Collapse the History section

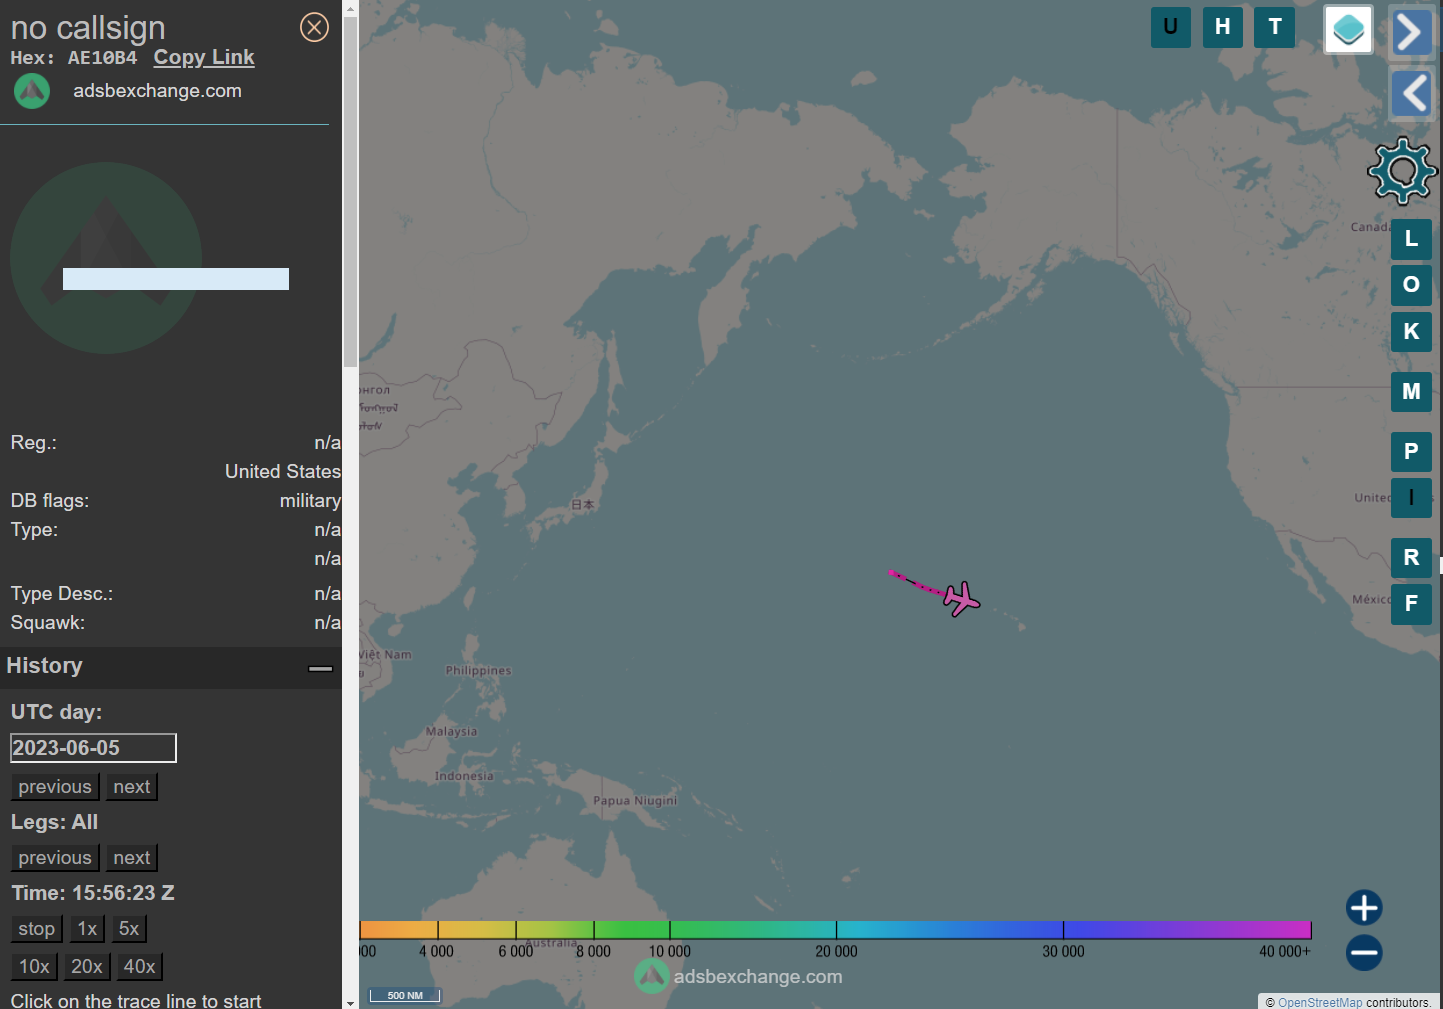coord(320,668)
